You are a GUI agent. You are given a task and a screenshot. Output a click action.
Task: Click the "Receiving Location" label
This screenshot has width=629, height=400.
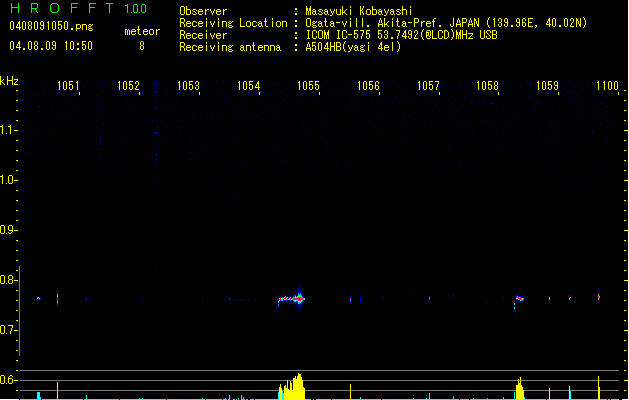tap(233, 23)
